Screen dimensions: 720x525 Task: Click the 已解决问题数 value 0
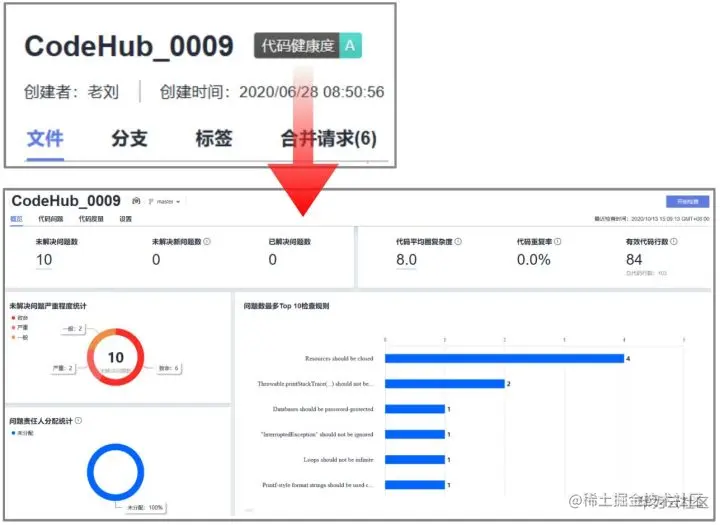[x=273, y=260]
